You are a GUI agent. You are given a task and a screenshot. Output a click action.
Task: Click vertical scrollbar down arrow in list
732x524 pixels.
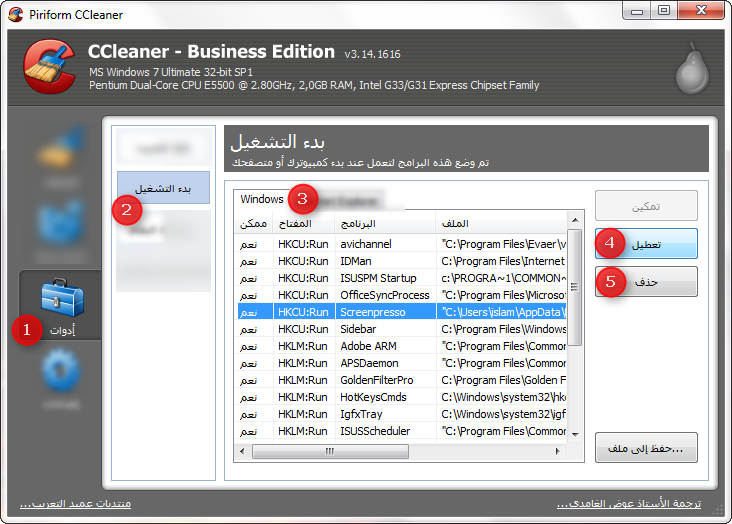[575, 432]
